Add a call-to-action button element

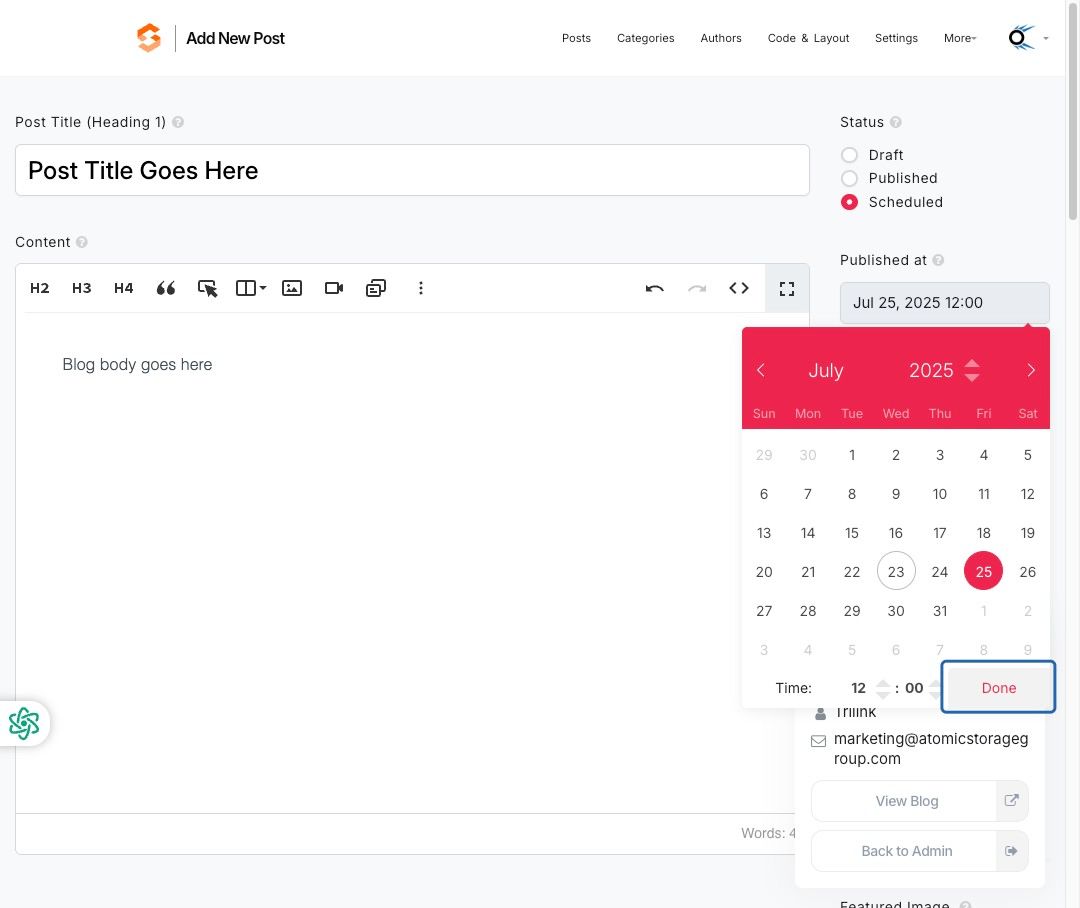point(207,288)
